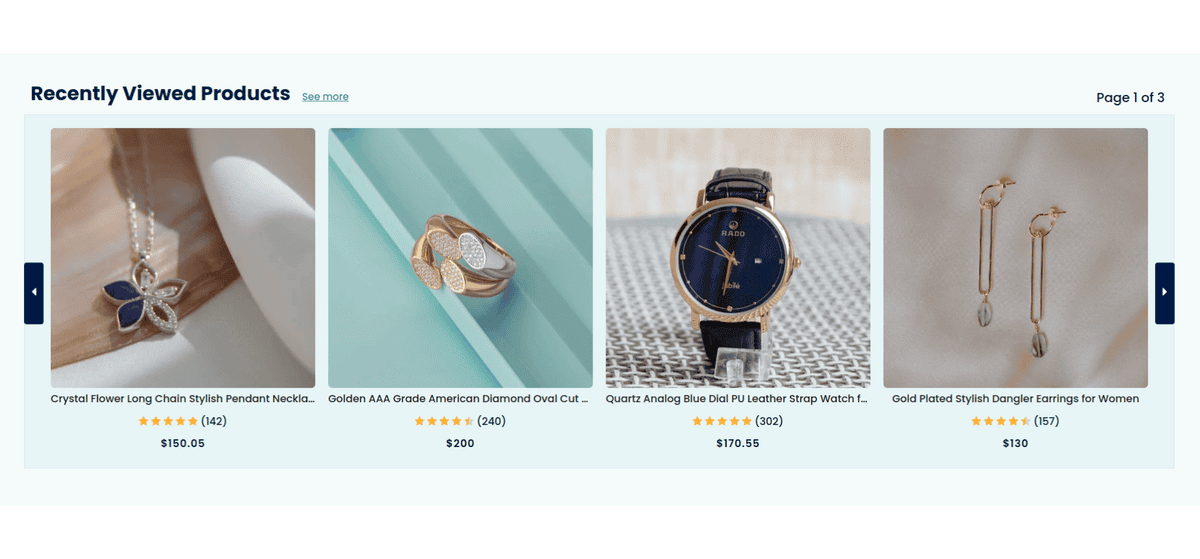The image size is (1200, 559).
Task: Click the $170.55 price
Action: [738, 443]
